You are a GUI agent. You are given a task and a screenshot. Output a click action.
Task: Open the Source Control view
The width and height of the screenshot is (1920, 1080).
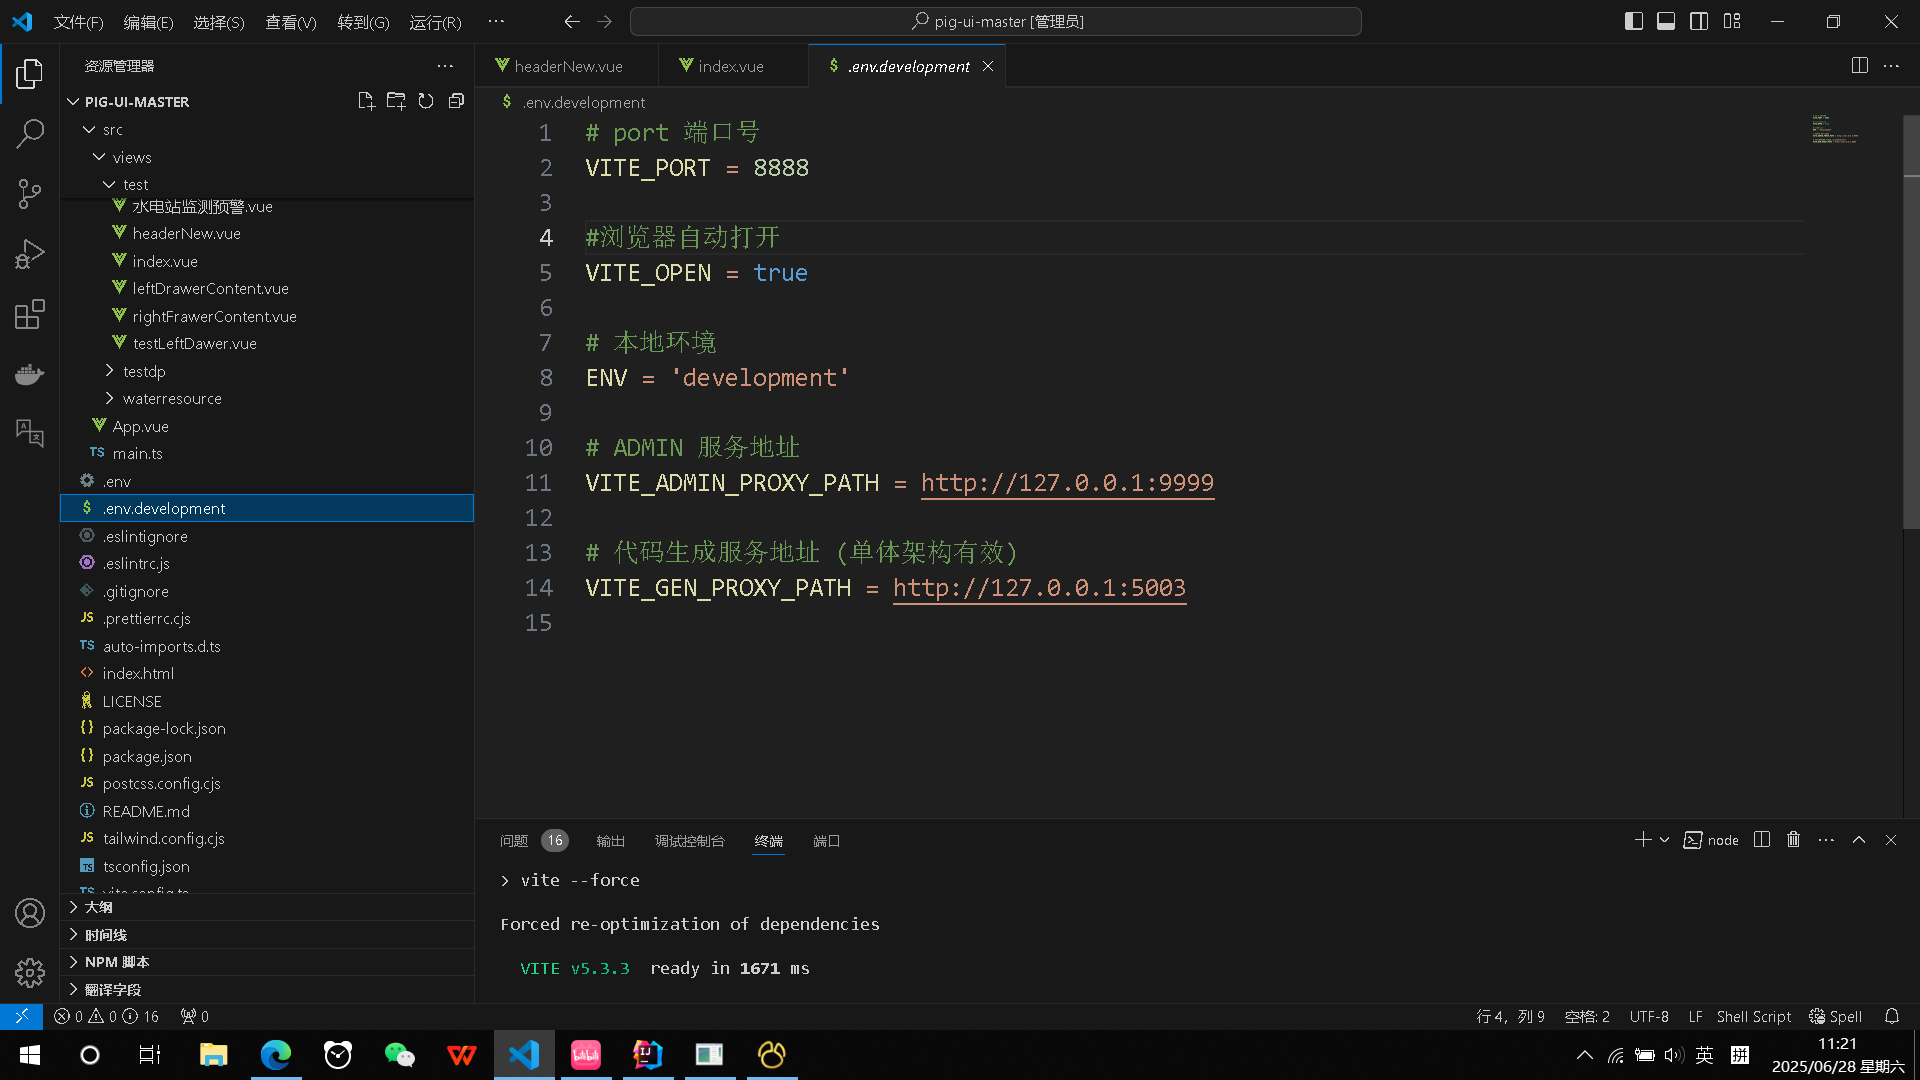coord(30,194)
